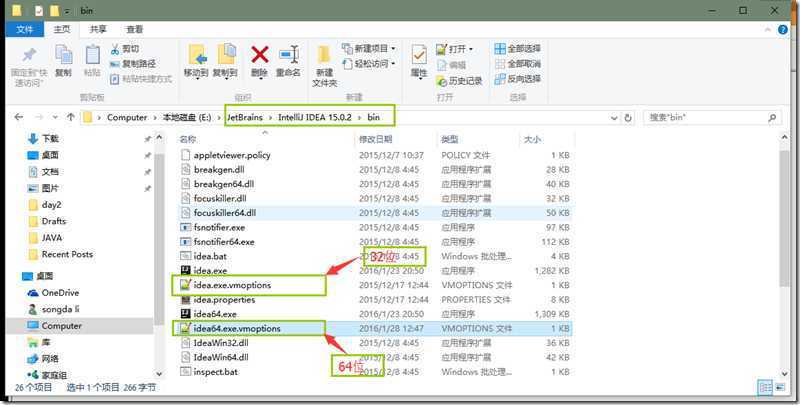
Task: Click the search bin input field
Action: coord(705,117)
